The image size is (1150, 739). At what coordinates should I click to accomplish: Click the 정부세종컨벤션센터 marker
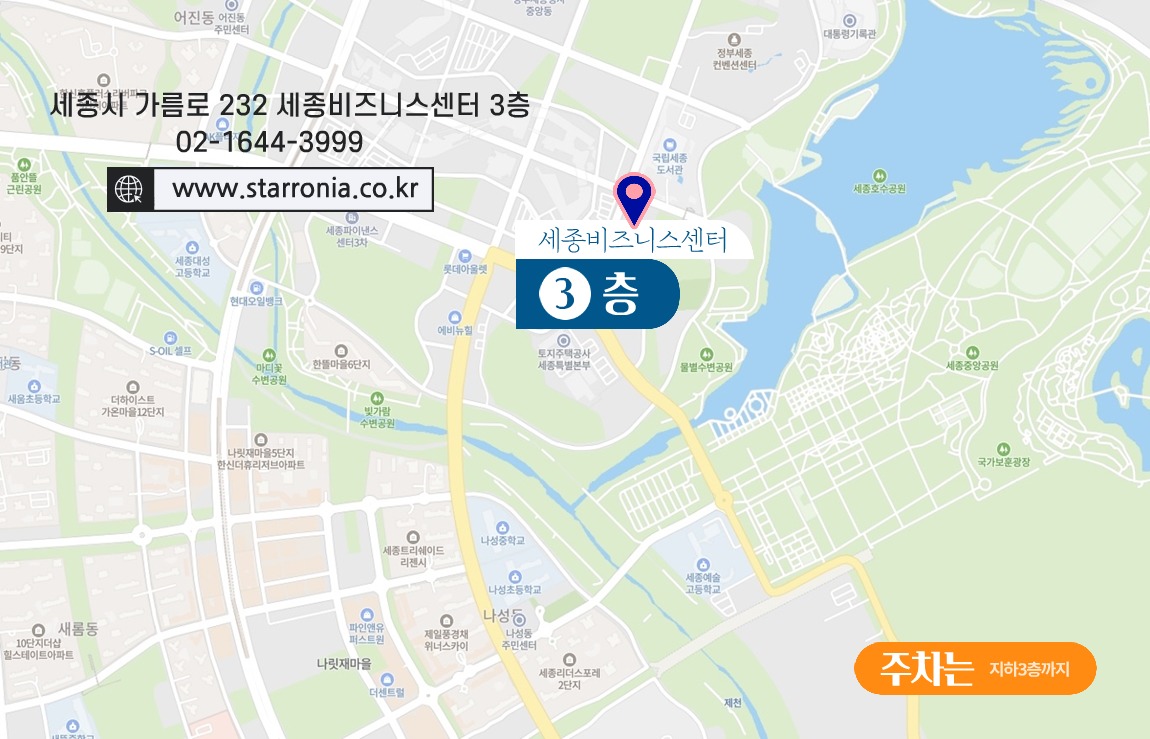tap(734, 40)
